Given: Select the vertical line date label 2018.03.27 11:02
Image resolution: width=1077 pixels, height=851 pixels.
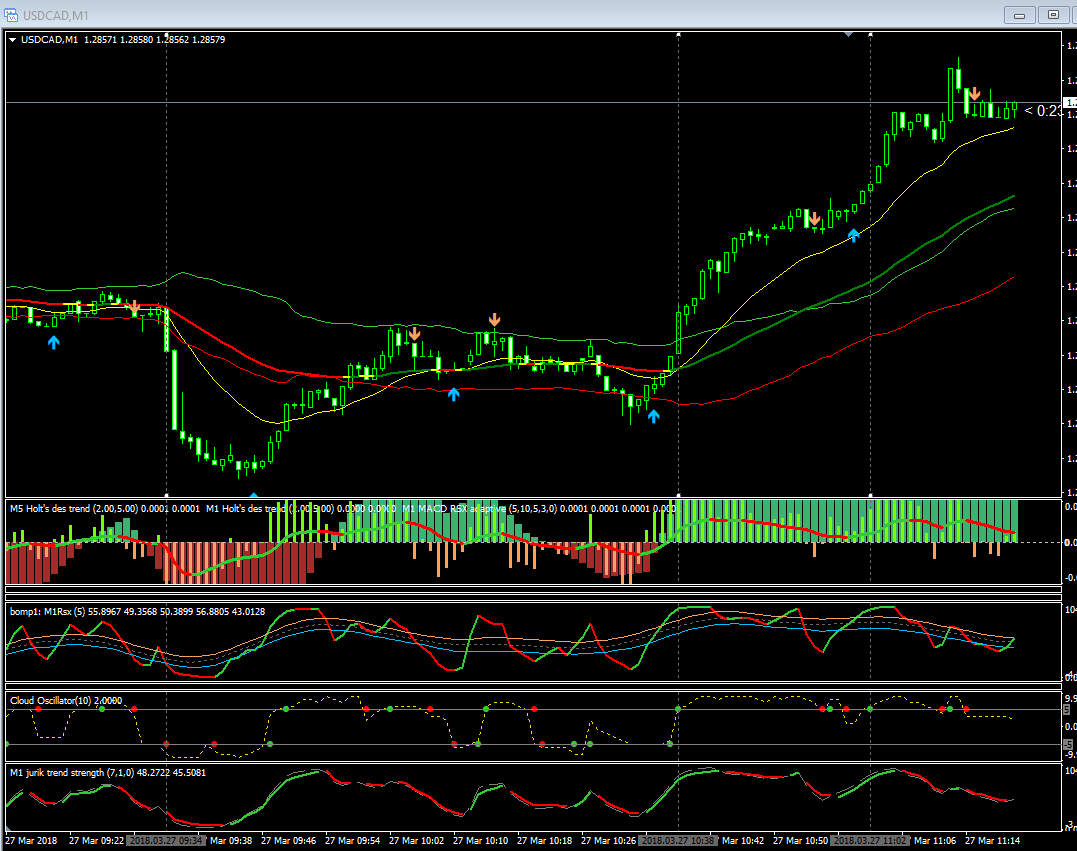Looking at the screenshot, I should click(870, 841).
